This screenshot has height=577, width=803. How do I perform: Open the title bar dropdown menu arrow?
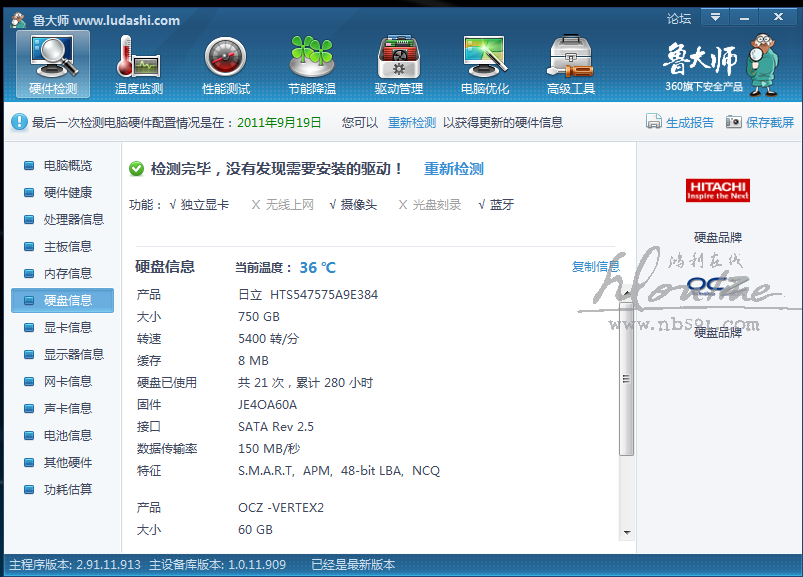714,17
